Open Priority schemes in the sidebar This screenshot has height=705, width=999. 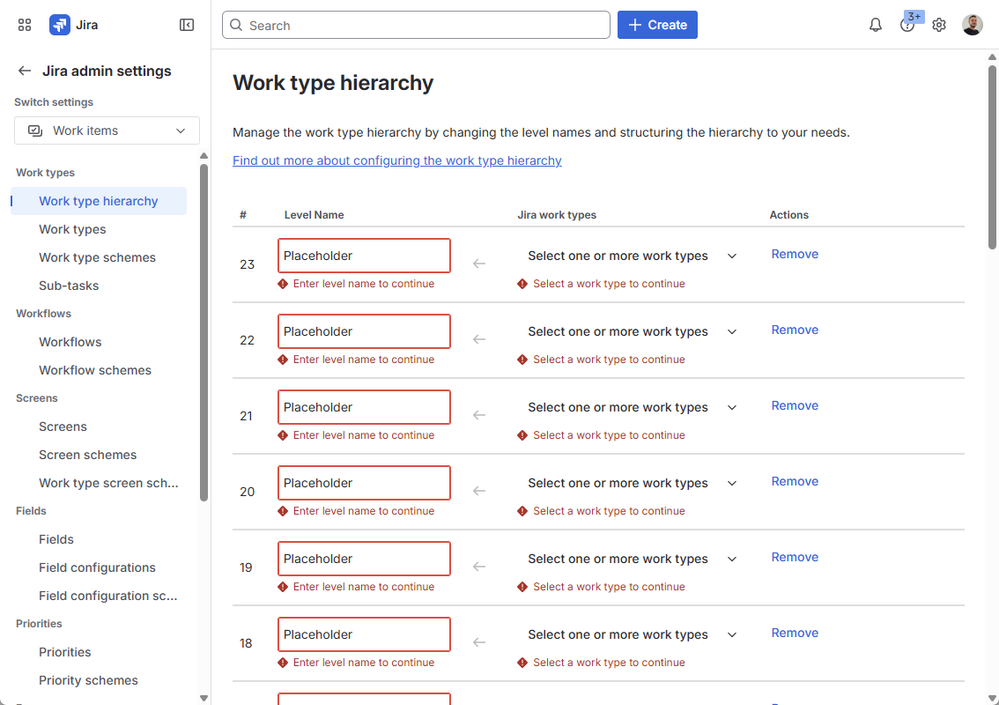click(x=89, y=680)
